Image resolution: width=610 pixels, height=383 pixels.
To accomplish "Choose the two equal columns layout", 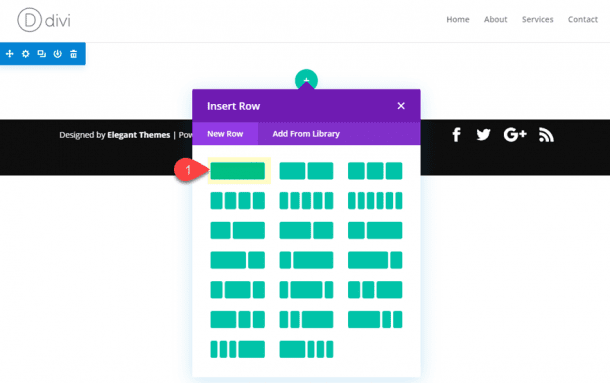I will [x=306, y=171].
